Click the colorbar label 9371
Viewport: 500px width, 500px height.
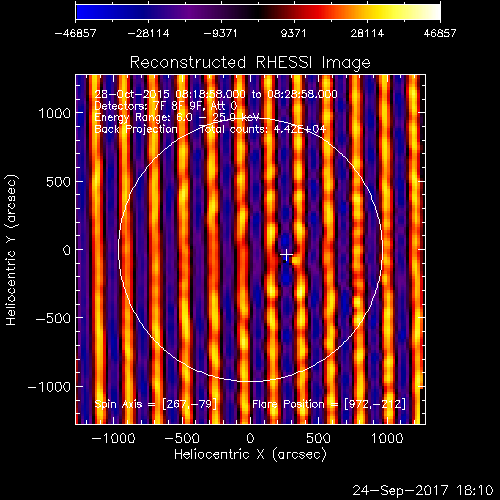293,33
